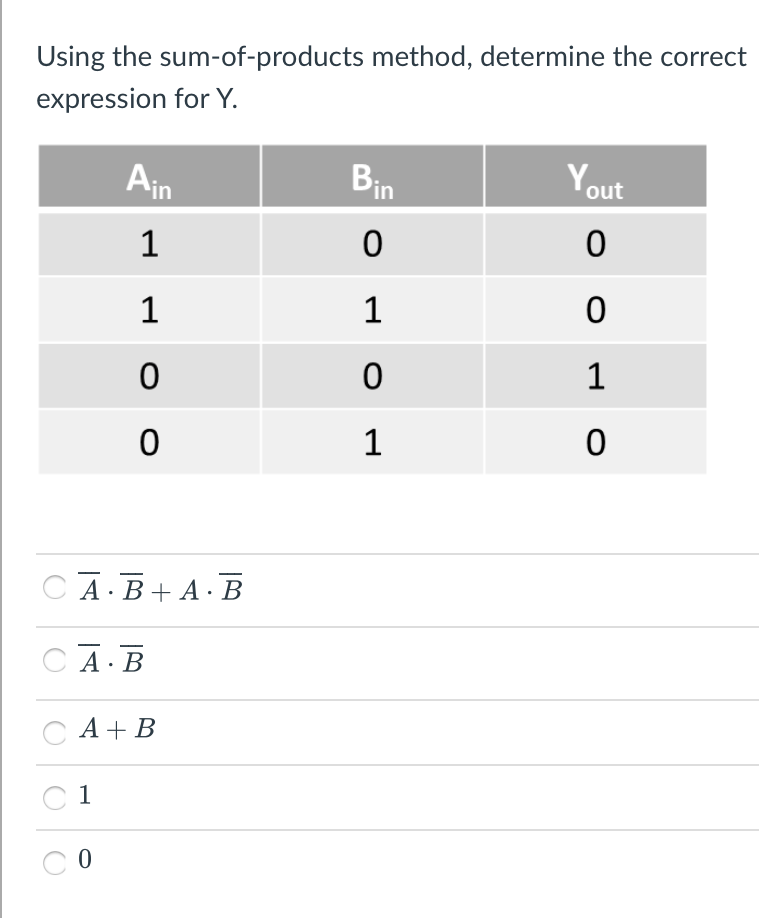Click the first row of the truth table

tap(371, 243)
